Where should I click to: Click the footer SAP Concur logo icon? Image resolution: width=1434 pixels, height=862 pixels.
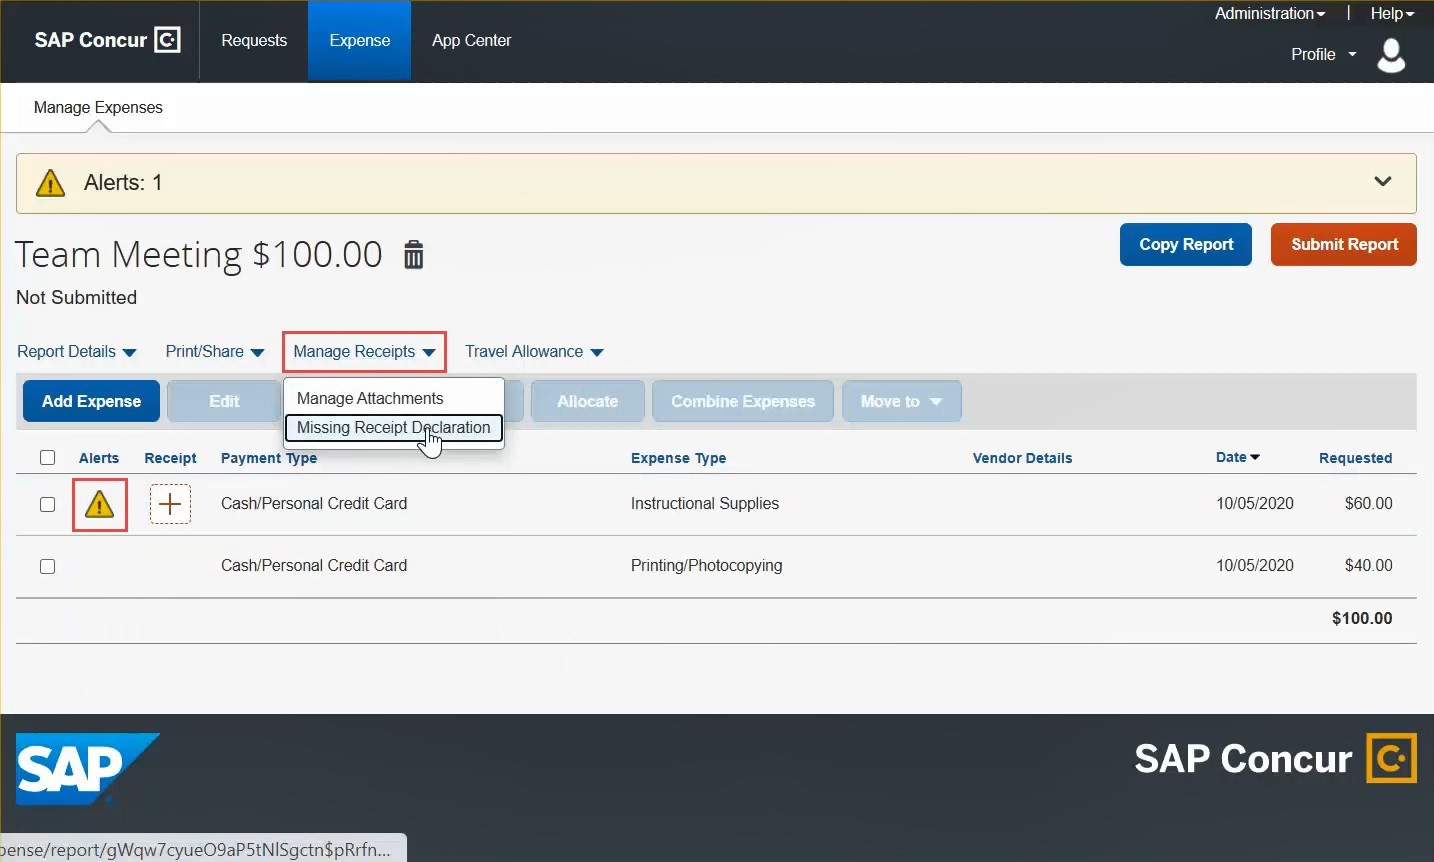(1391, 759)
